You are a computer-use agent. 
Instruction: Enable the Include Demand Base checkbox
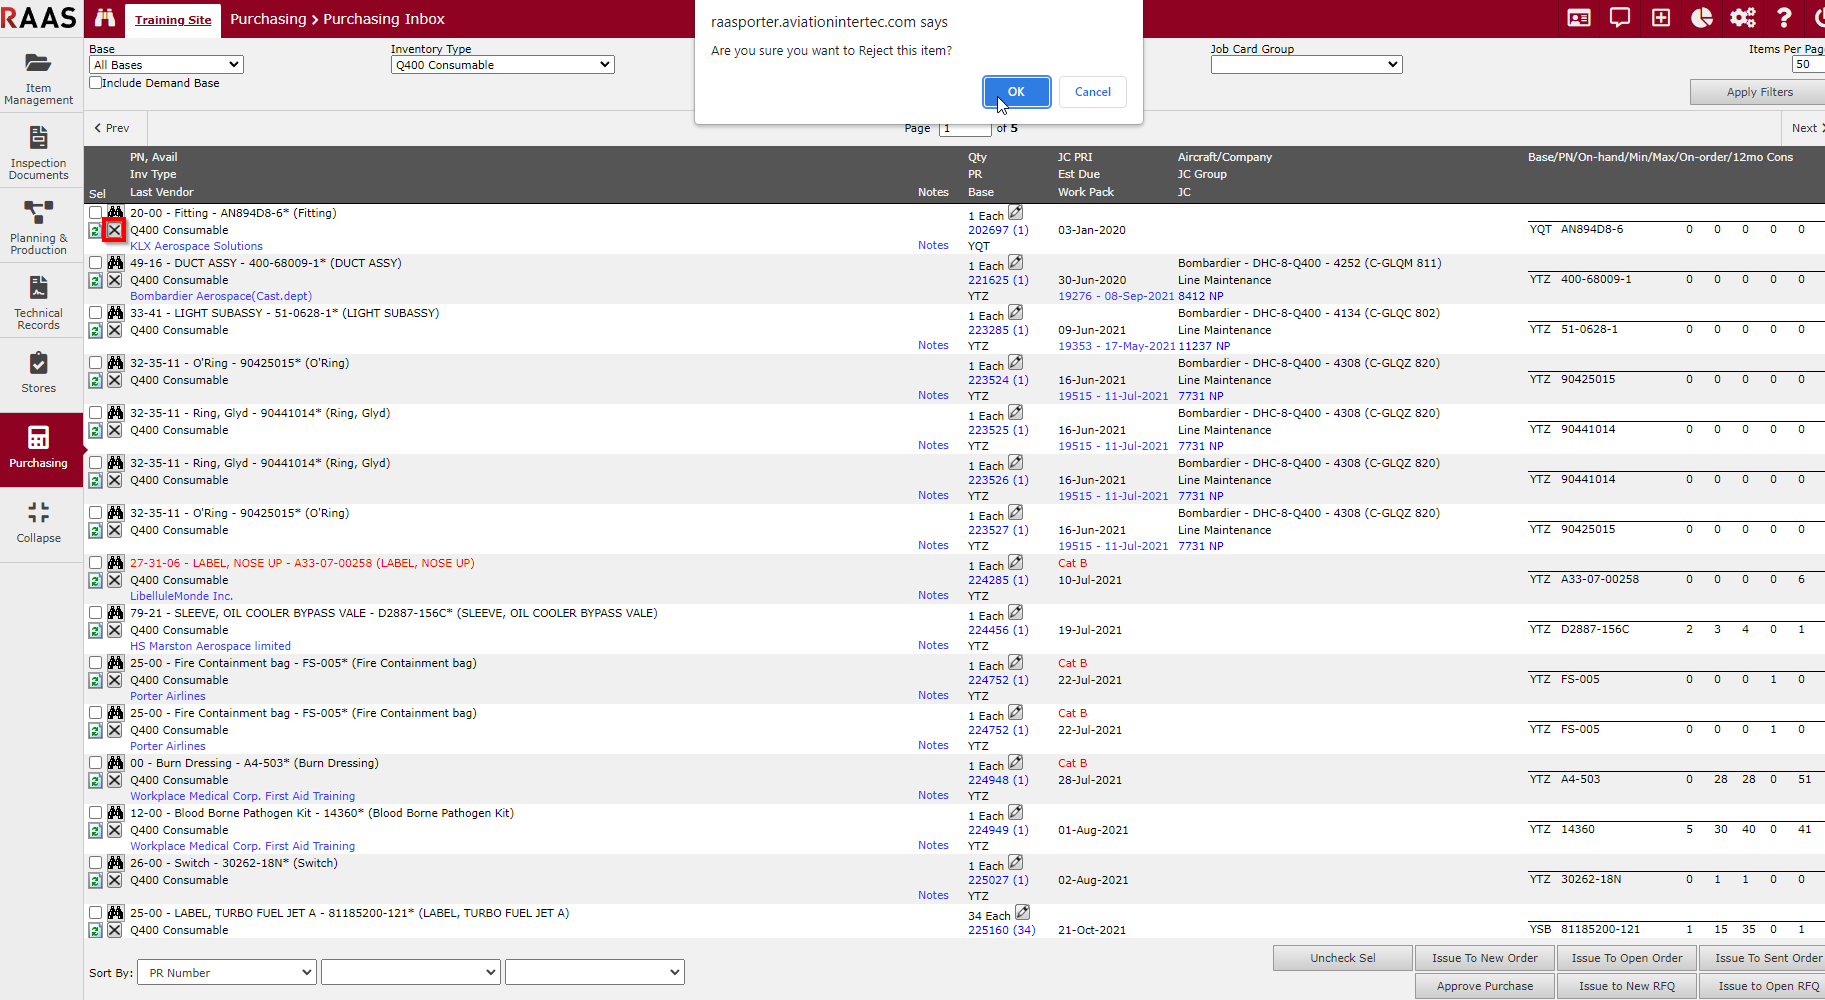point(96,83)
